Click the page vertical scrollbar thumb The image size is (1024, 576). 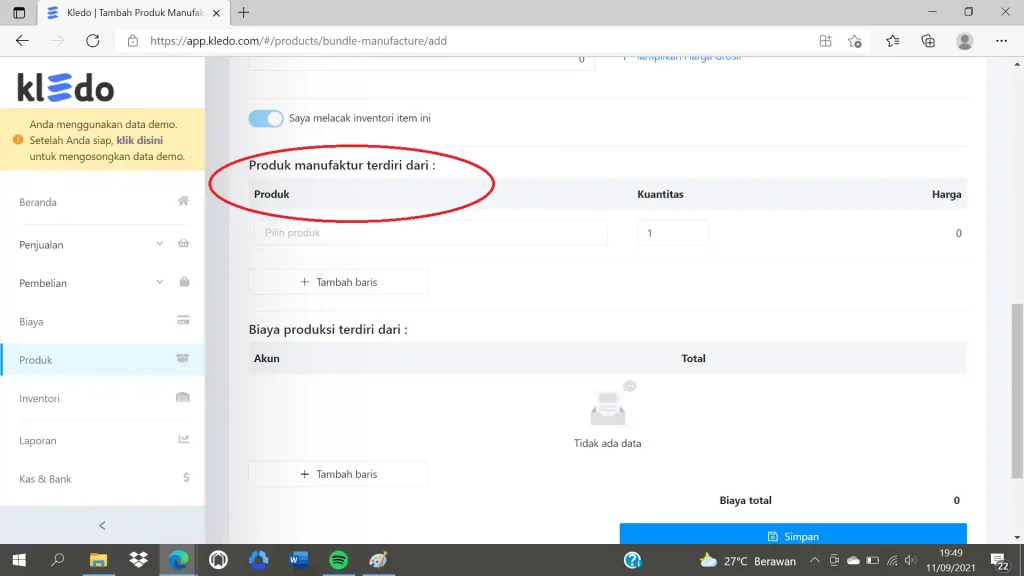pos(1017,391)
